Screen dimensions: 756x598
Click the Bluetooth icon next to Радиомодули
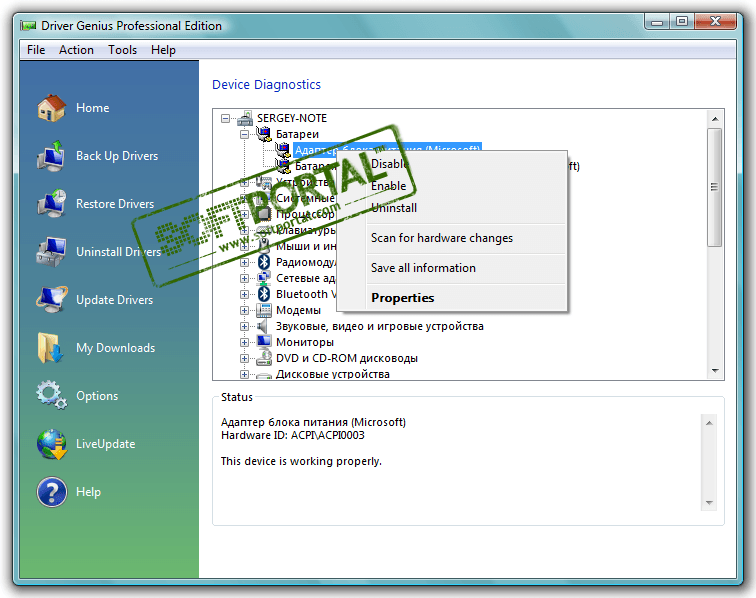pos(264,262)
